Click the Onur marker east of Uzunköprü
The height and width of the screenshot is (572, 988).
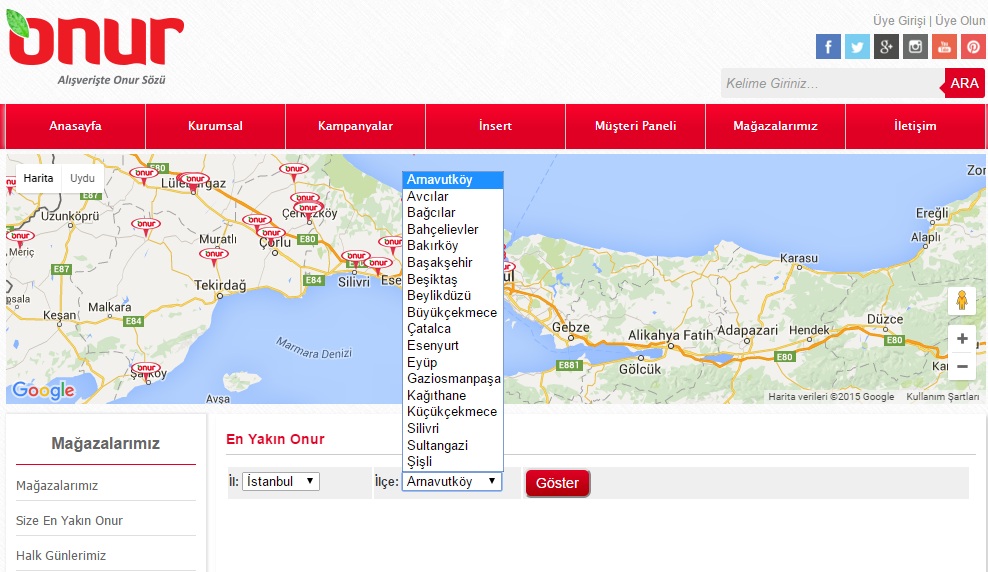146,226
